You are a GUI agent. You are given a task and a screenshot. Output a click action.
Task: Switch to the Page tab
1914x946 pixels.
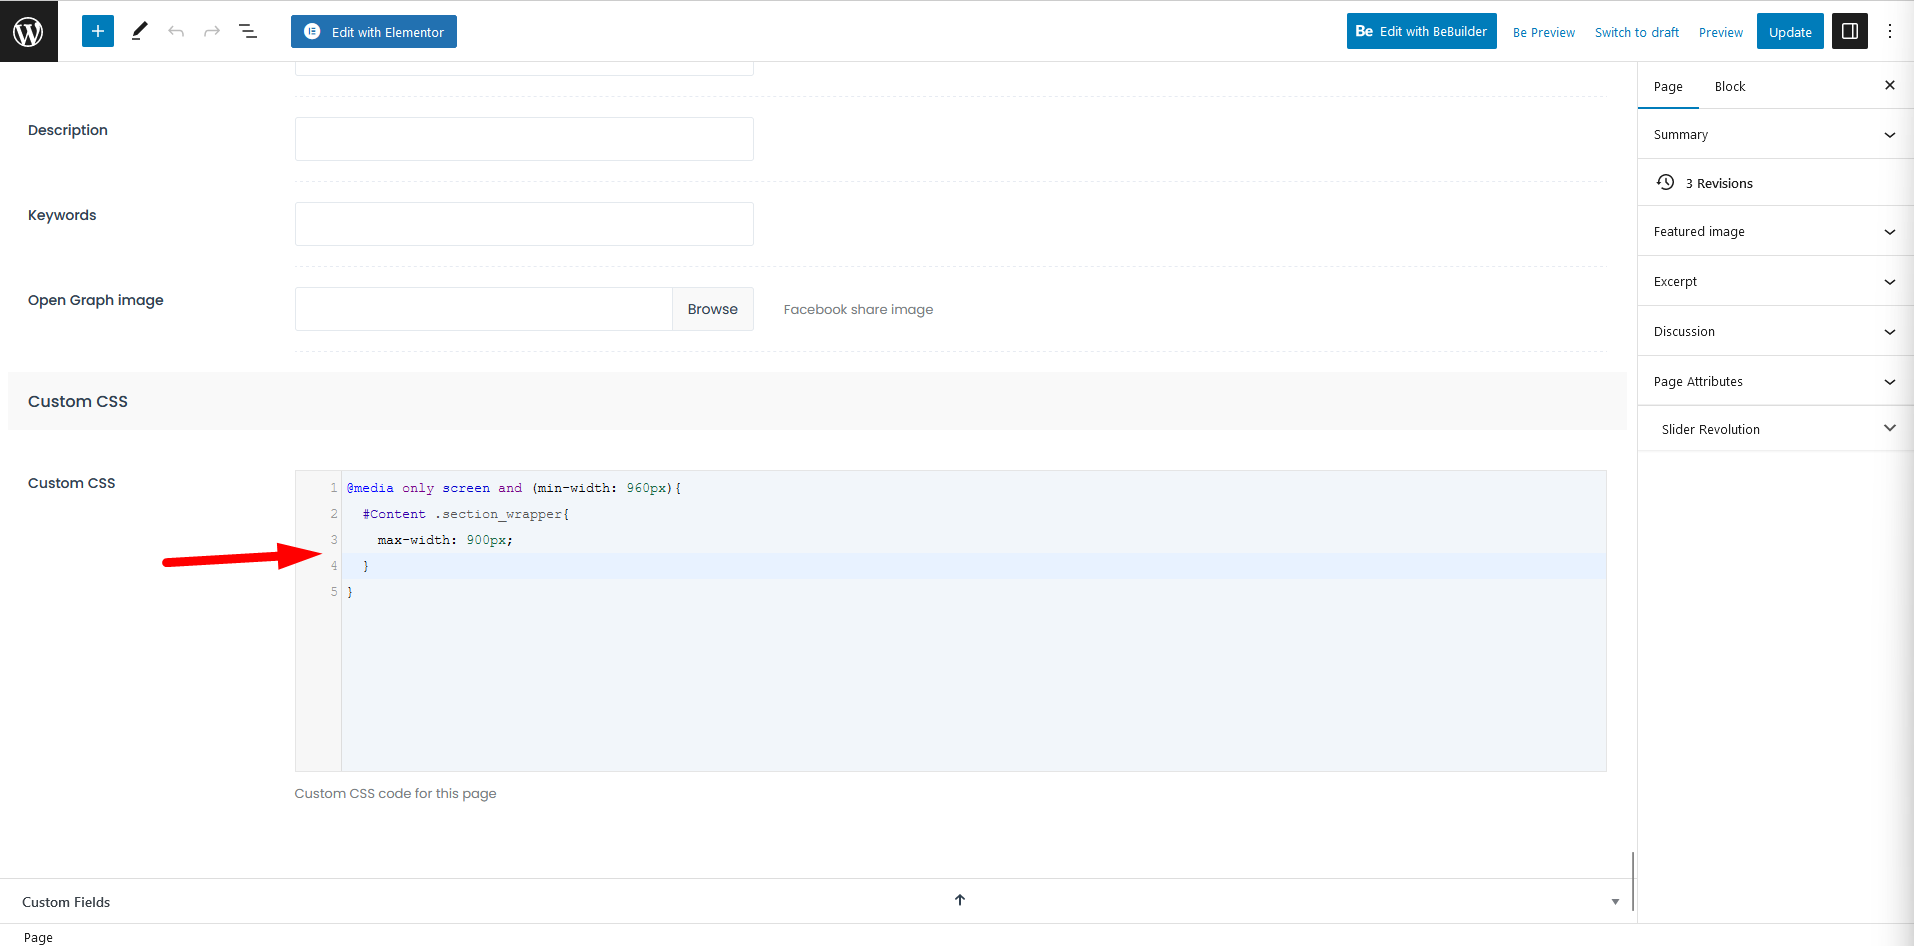click(x=1668, y=86)
